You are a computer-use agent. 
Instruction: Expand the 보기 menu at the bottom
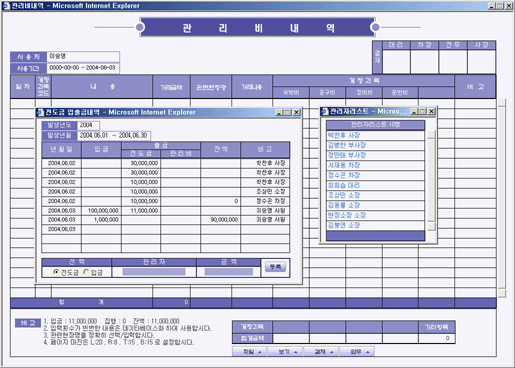285,352
